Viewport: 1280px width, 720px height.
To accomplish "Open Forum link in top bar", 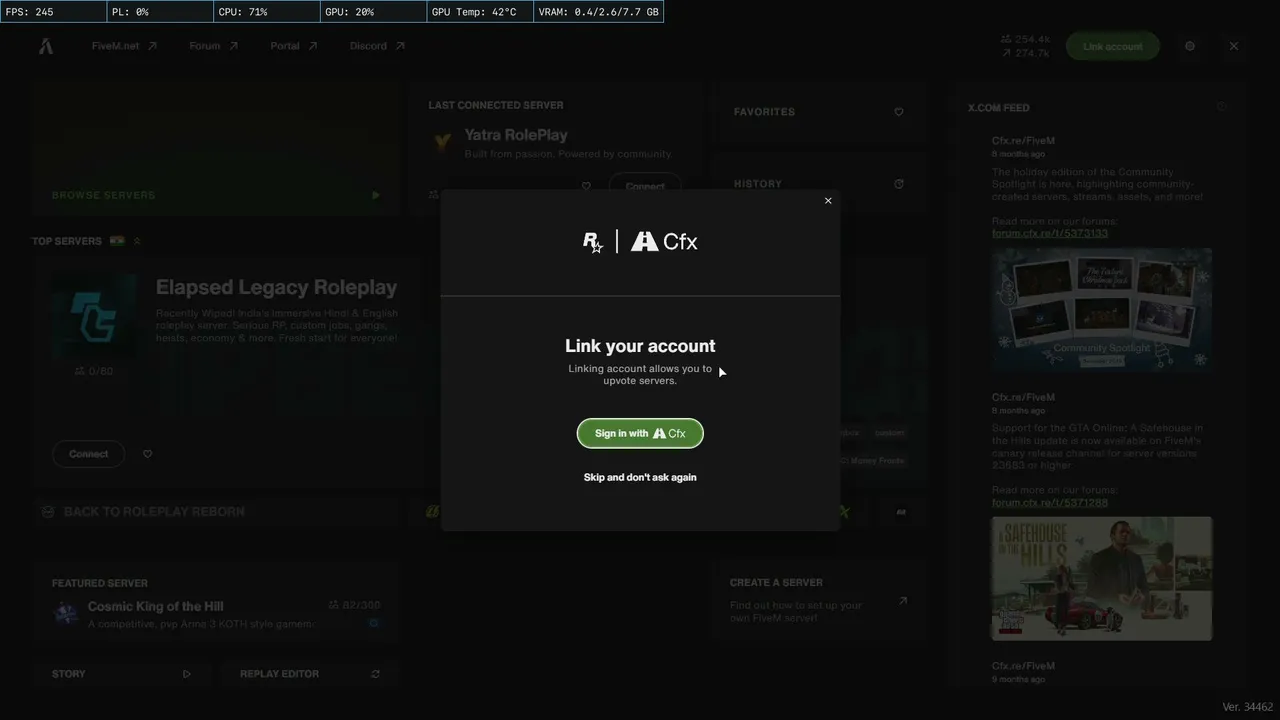I will 213,46.
